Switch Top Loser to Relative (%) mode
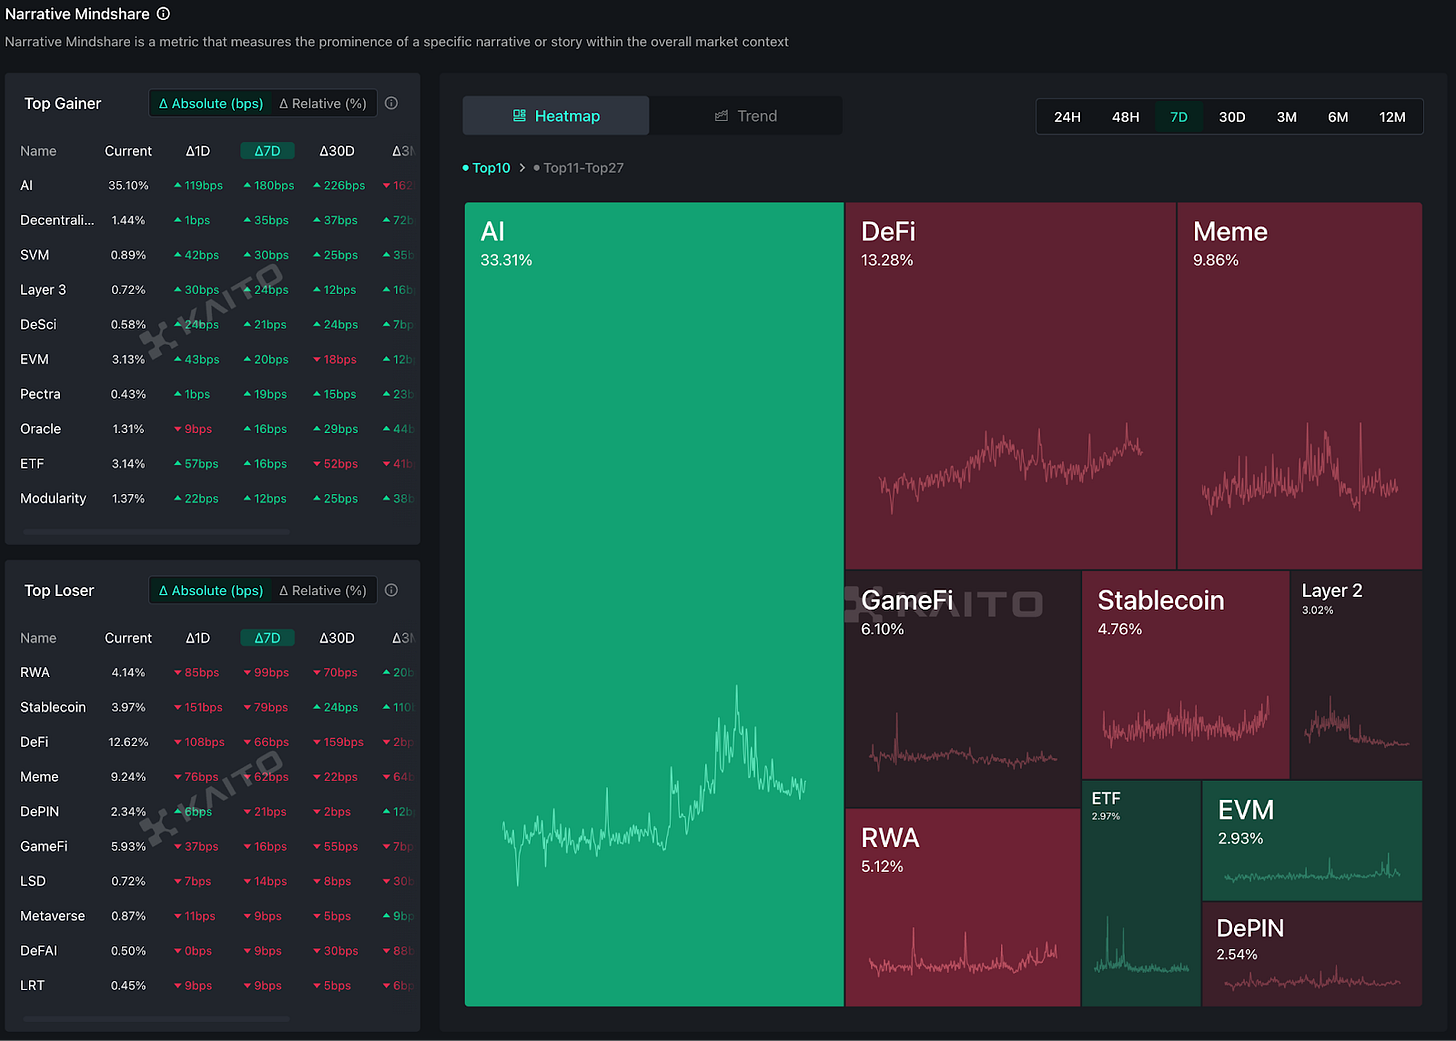The height and width of the screenshot is (1041, 1456). coord(322,590)
